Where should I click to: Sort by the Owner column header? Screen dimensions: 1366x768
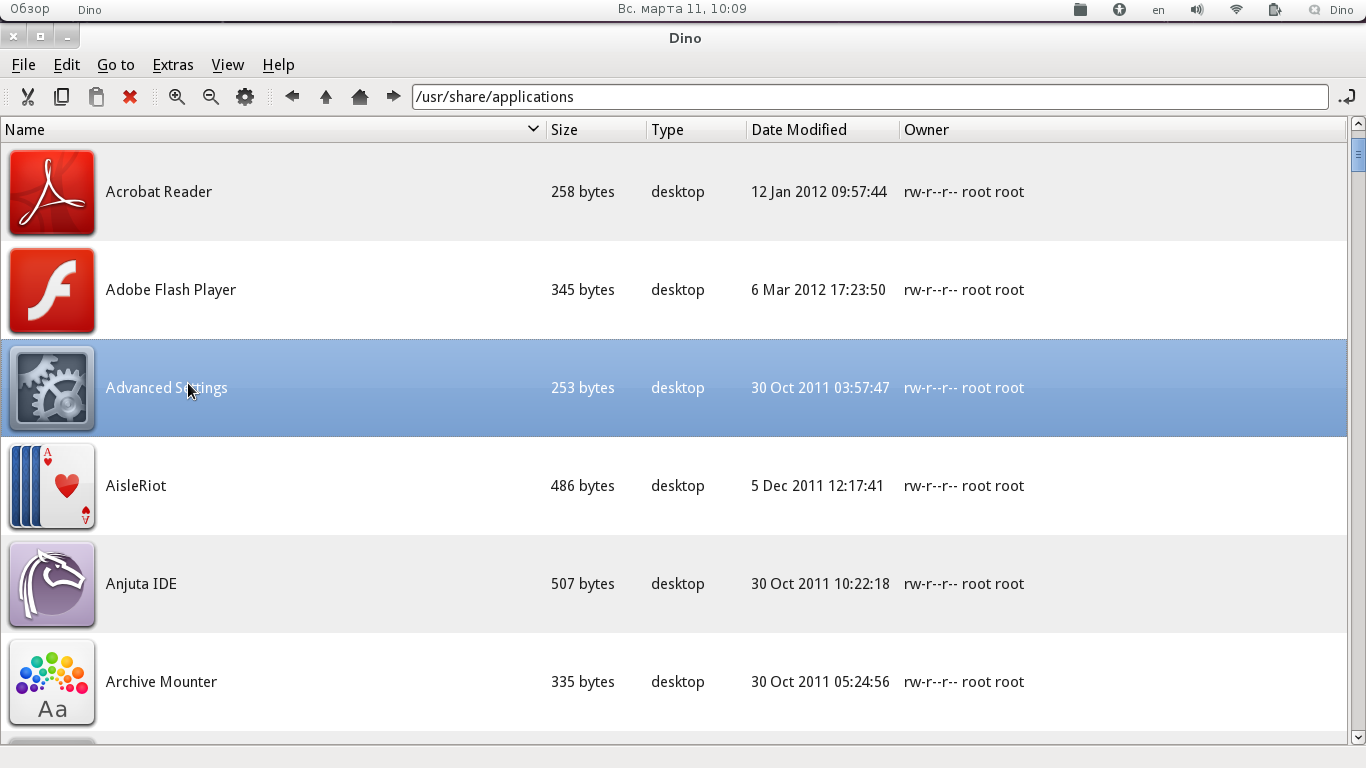1123,130
